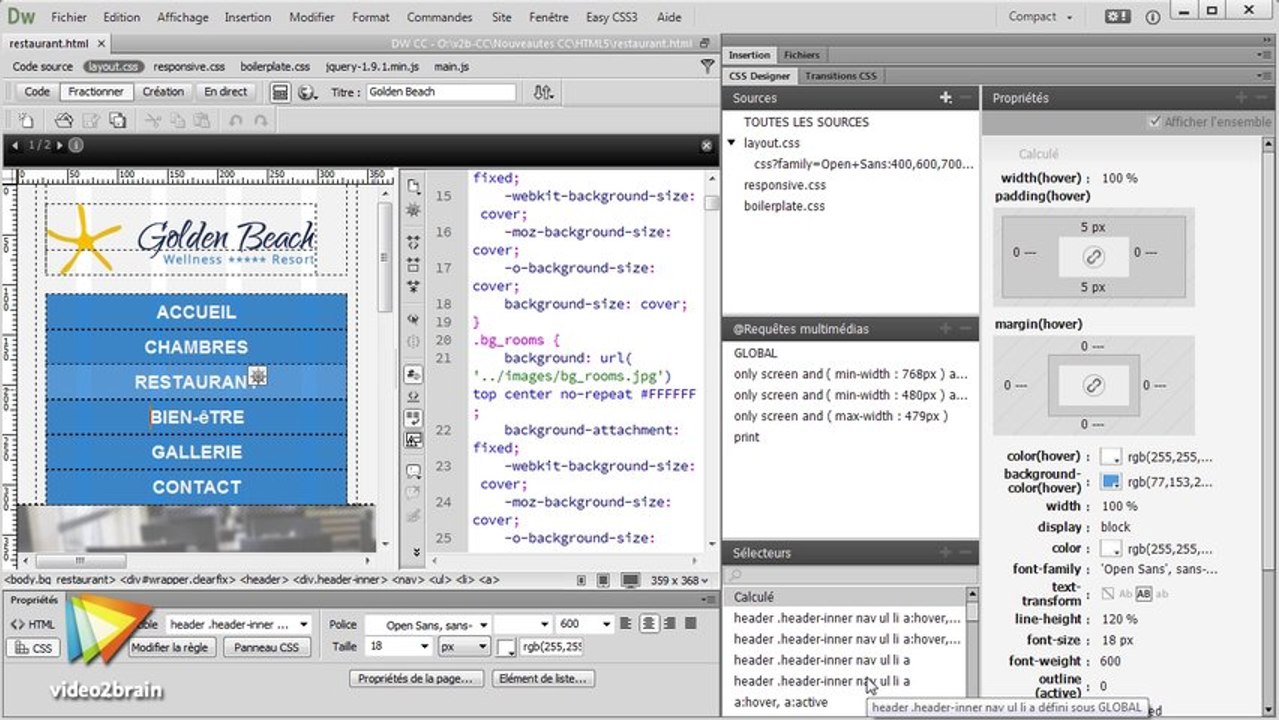Click the new document icon in toolbar
Viewport: 1279px width, 720px height.
tap(27, 120)
